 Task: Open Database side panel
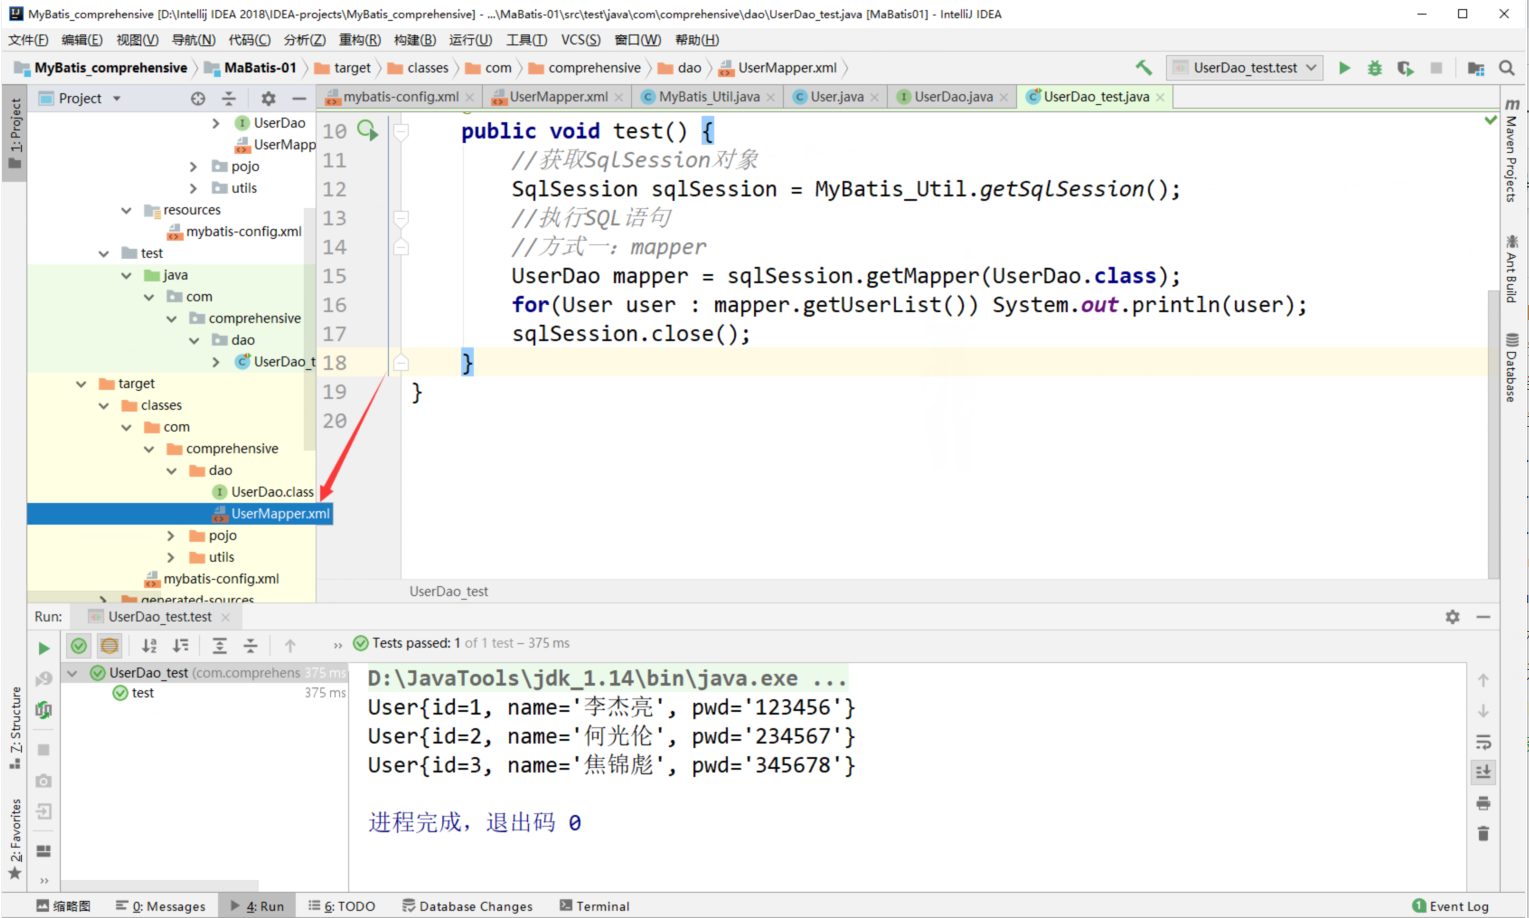click(1511, 367)
